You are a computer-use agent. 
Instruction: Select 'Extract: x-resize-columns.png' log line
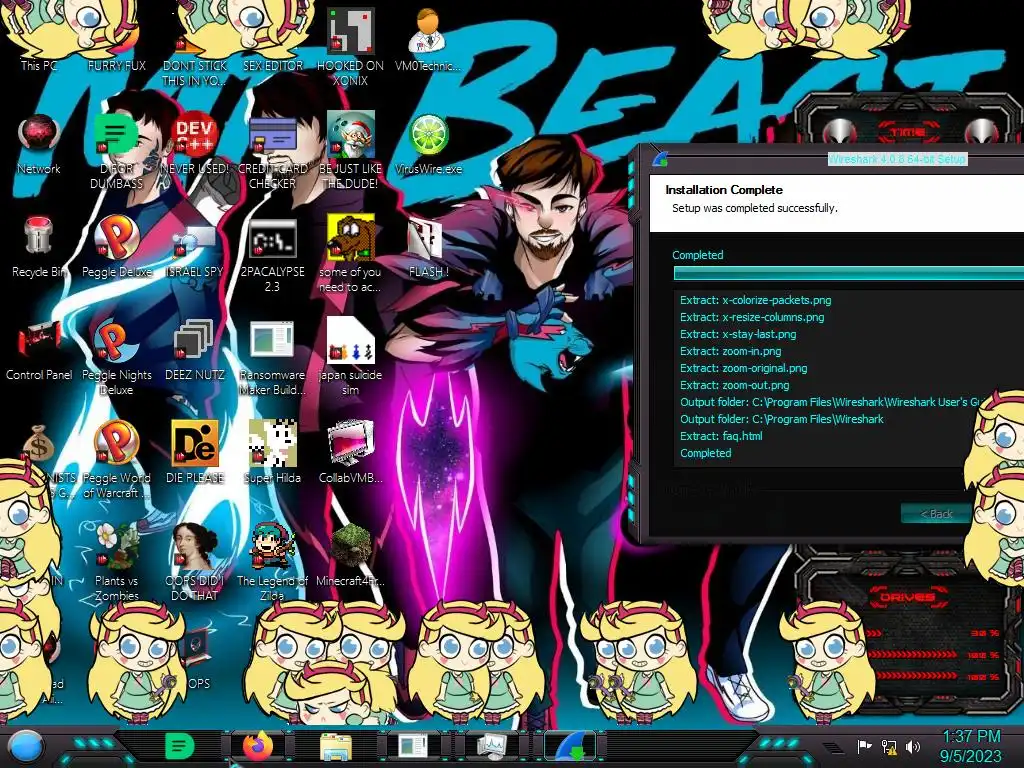pyautogui.click(x=752, y=317)
